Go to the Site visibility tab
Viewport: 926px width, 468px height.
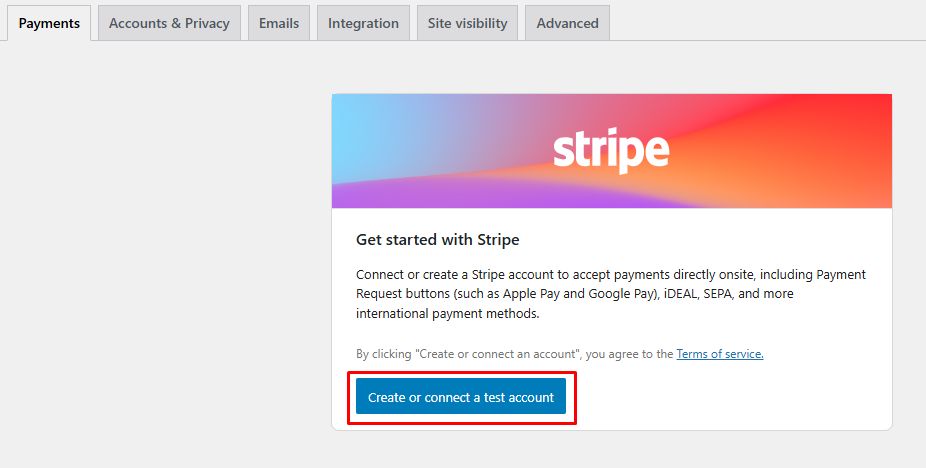click(x=467, y=23)
